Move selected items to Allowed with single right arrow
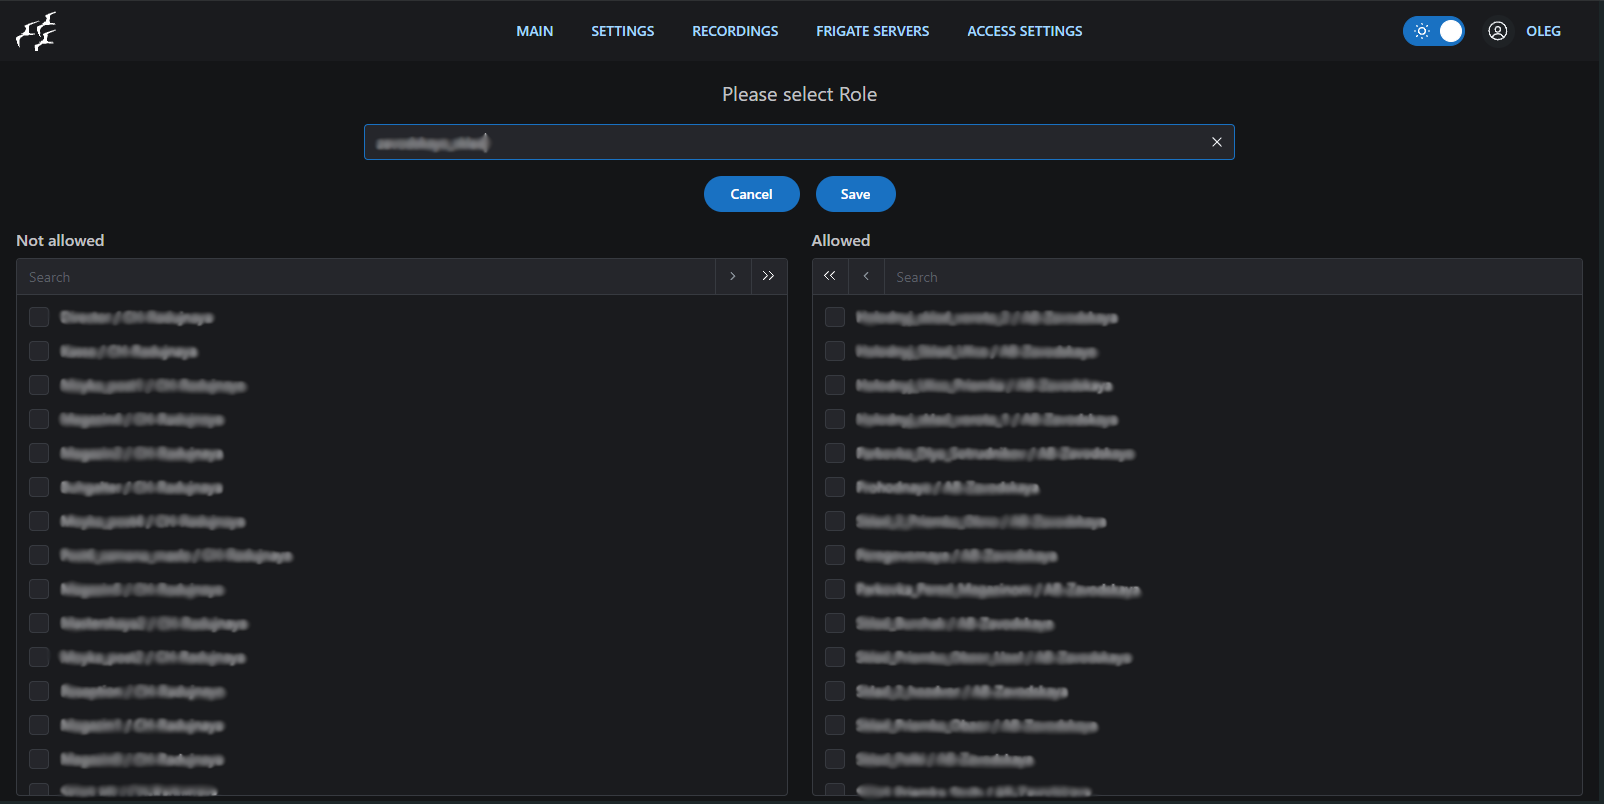 pos(733,276)
